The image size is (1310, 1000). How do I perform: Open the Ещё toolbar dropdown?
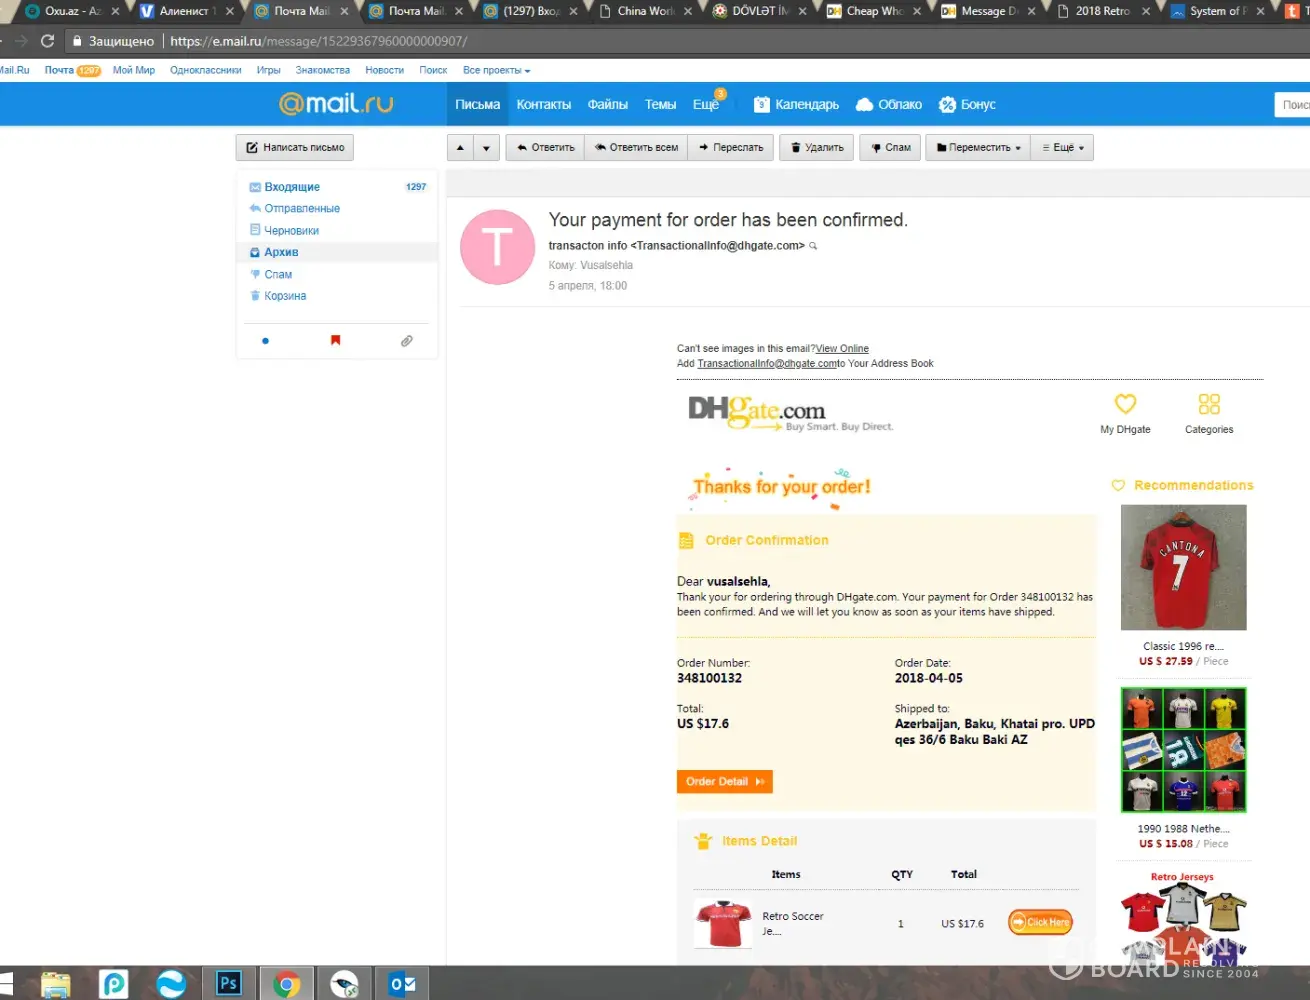1063,148
